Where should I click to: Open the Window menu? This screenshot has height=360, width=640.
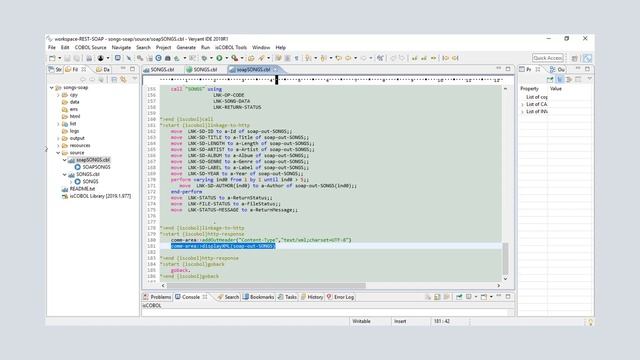point(261,48)
